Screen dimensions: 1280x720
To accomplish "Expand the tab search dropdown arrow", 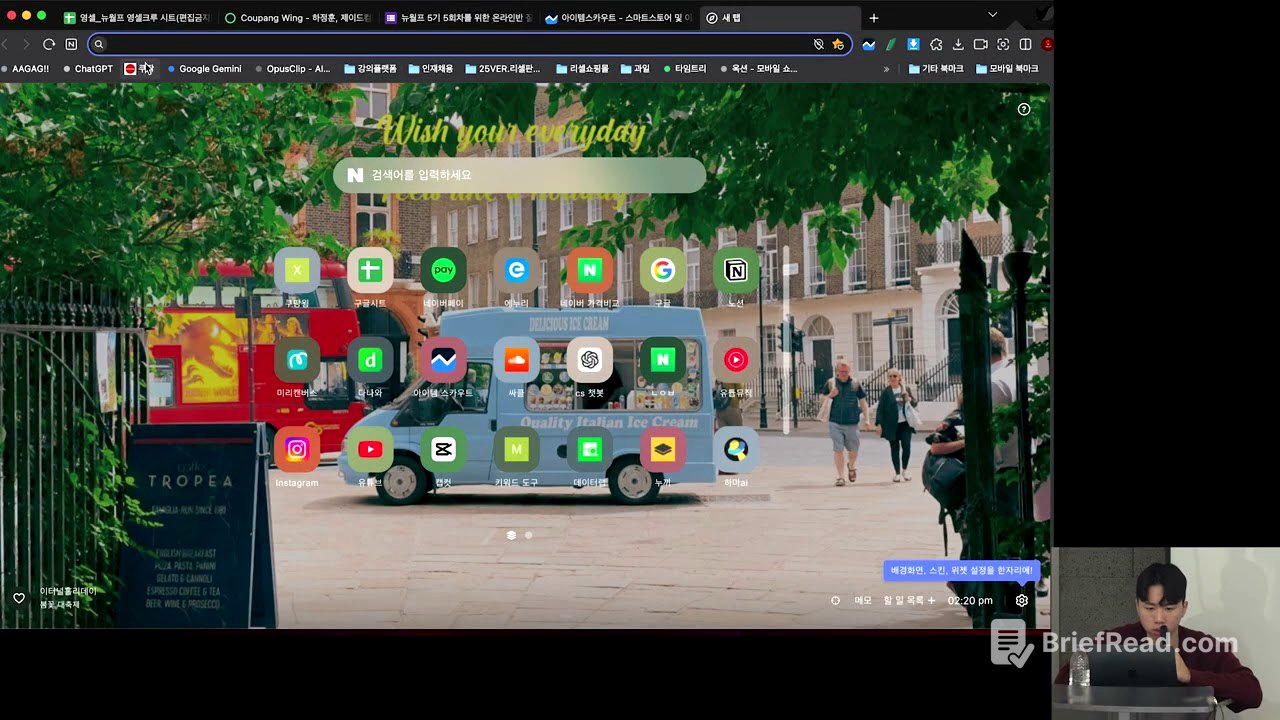I will (x=992, y=15).
